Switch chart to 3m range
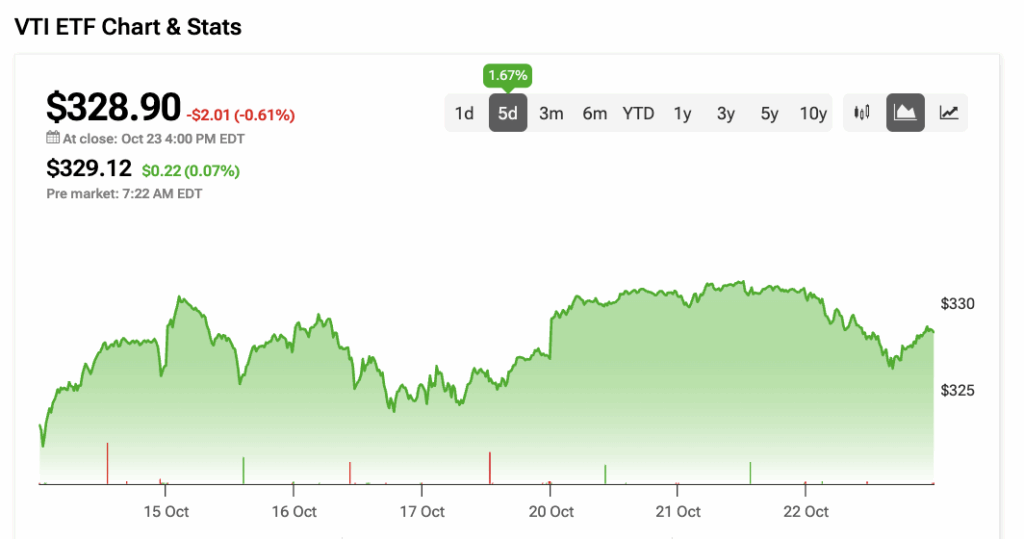 (551, 113)
